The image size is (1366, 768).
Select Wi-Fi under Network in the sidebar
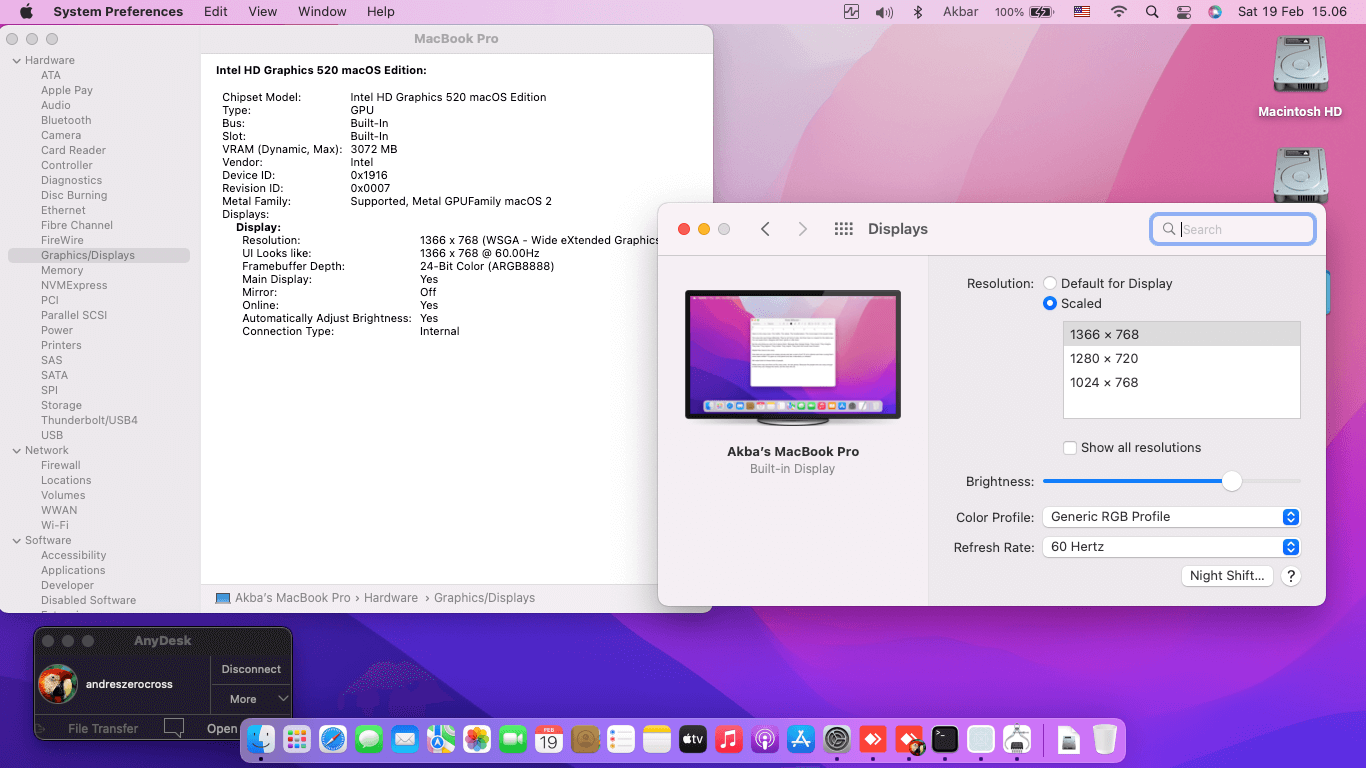[55, 525]
